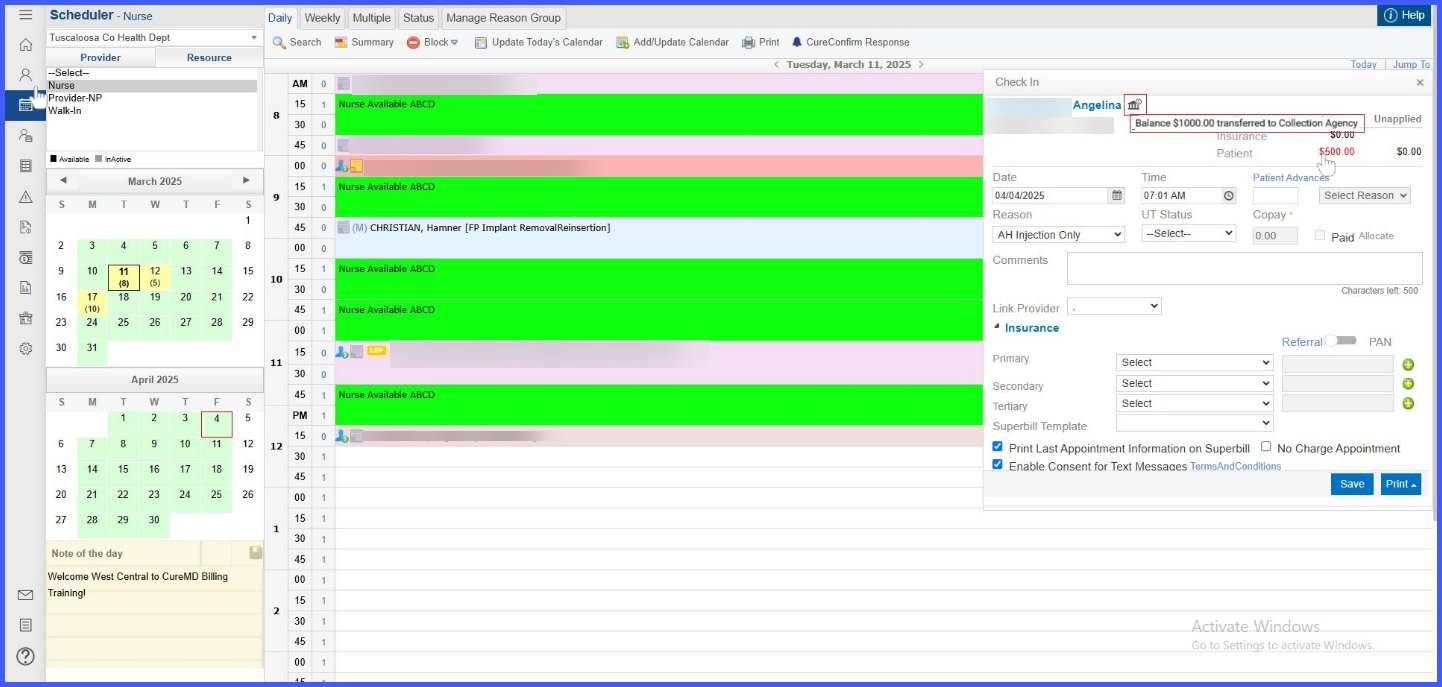Switch to the Weekly tab
This screenshot has height=687, width=1442.
[322, 18]
